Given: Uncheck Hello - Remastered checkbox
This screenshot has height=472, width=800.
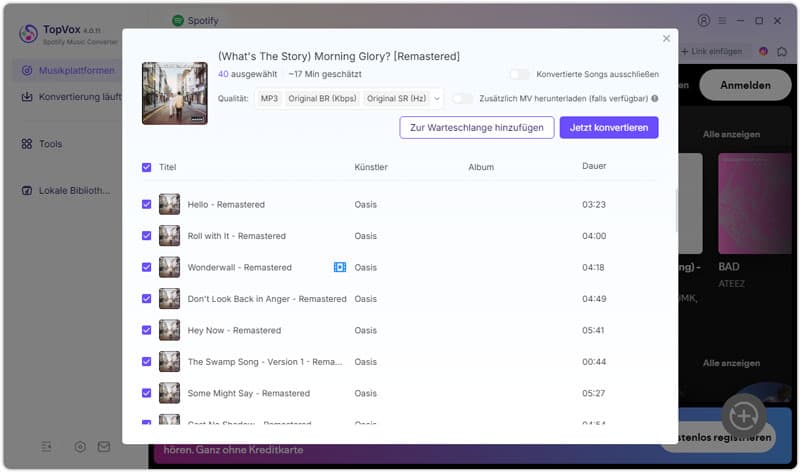Looking at the screenshot, I should (146, 205).
